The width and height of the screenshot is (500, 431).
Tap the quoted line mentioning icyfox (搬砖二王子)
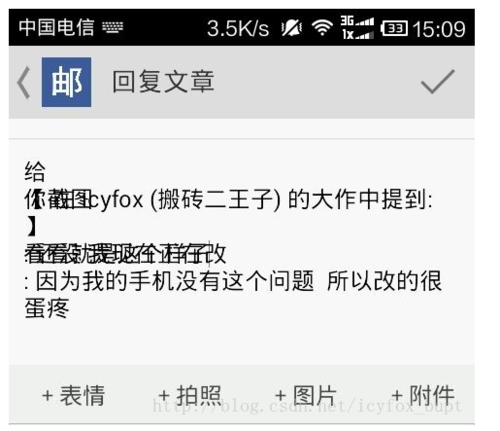[x=229, y=199]
